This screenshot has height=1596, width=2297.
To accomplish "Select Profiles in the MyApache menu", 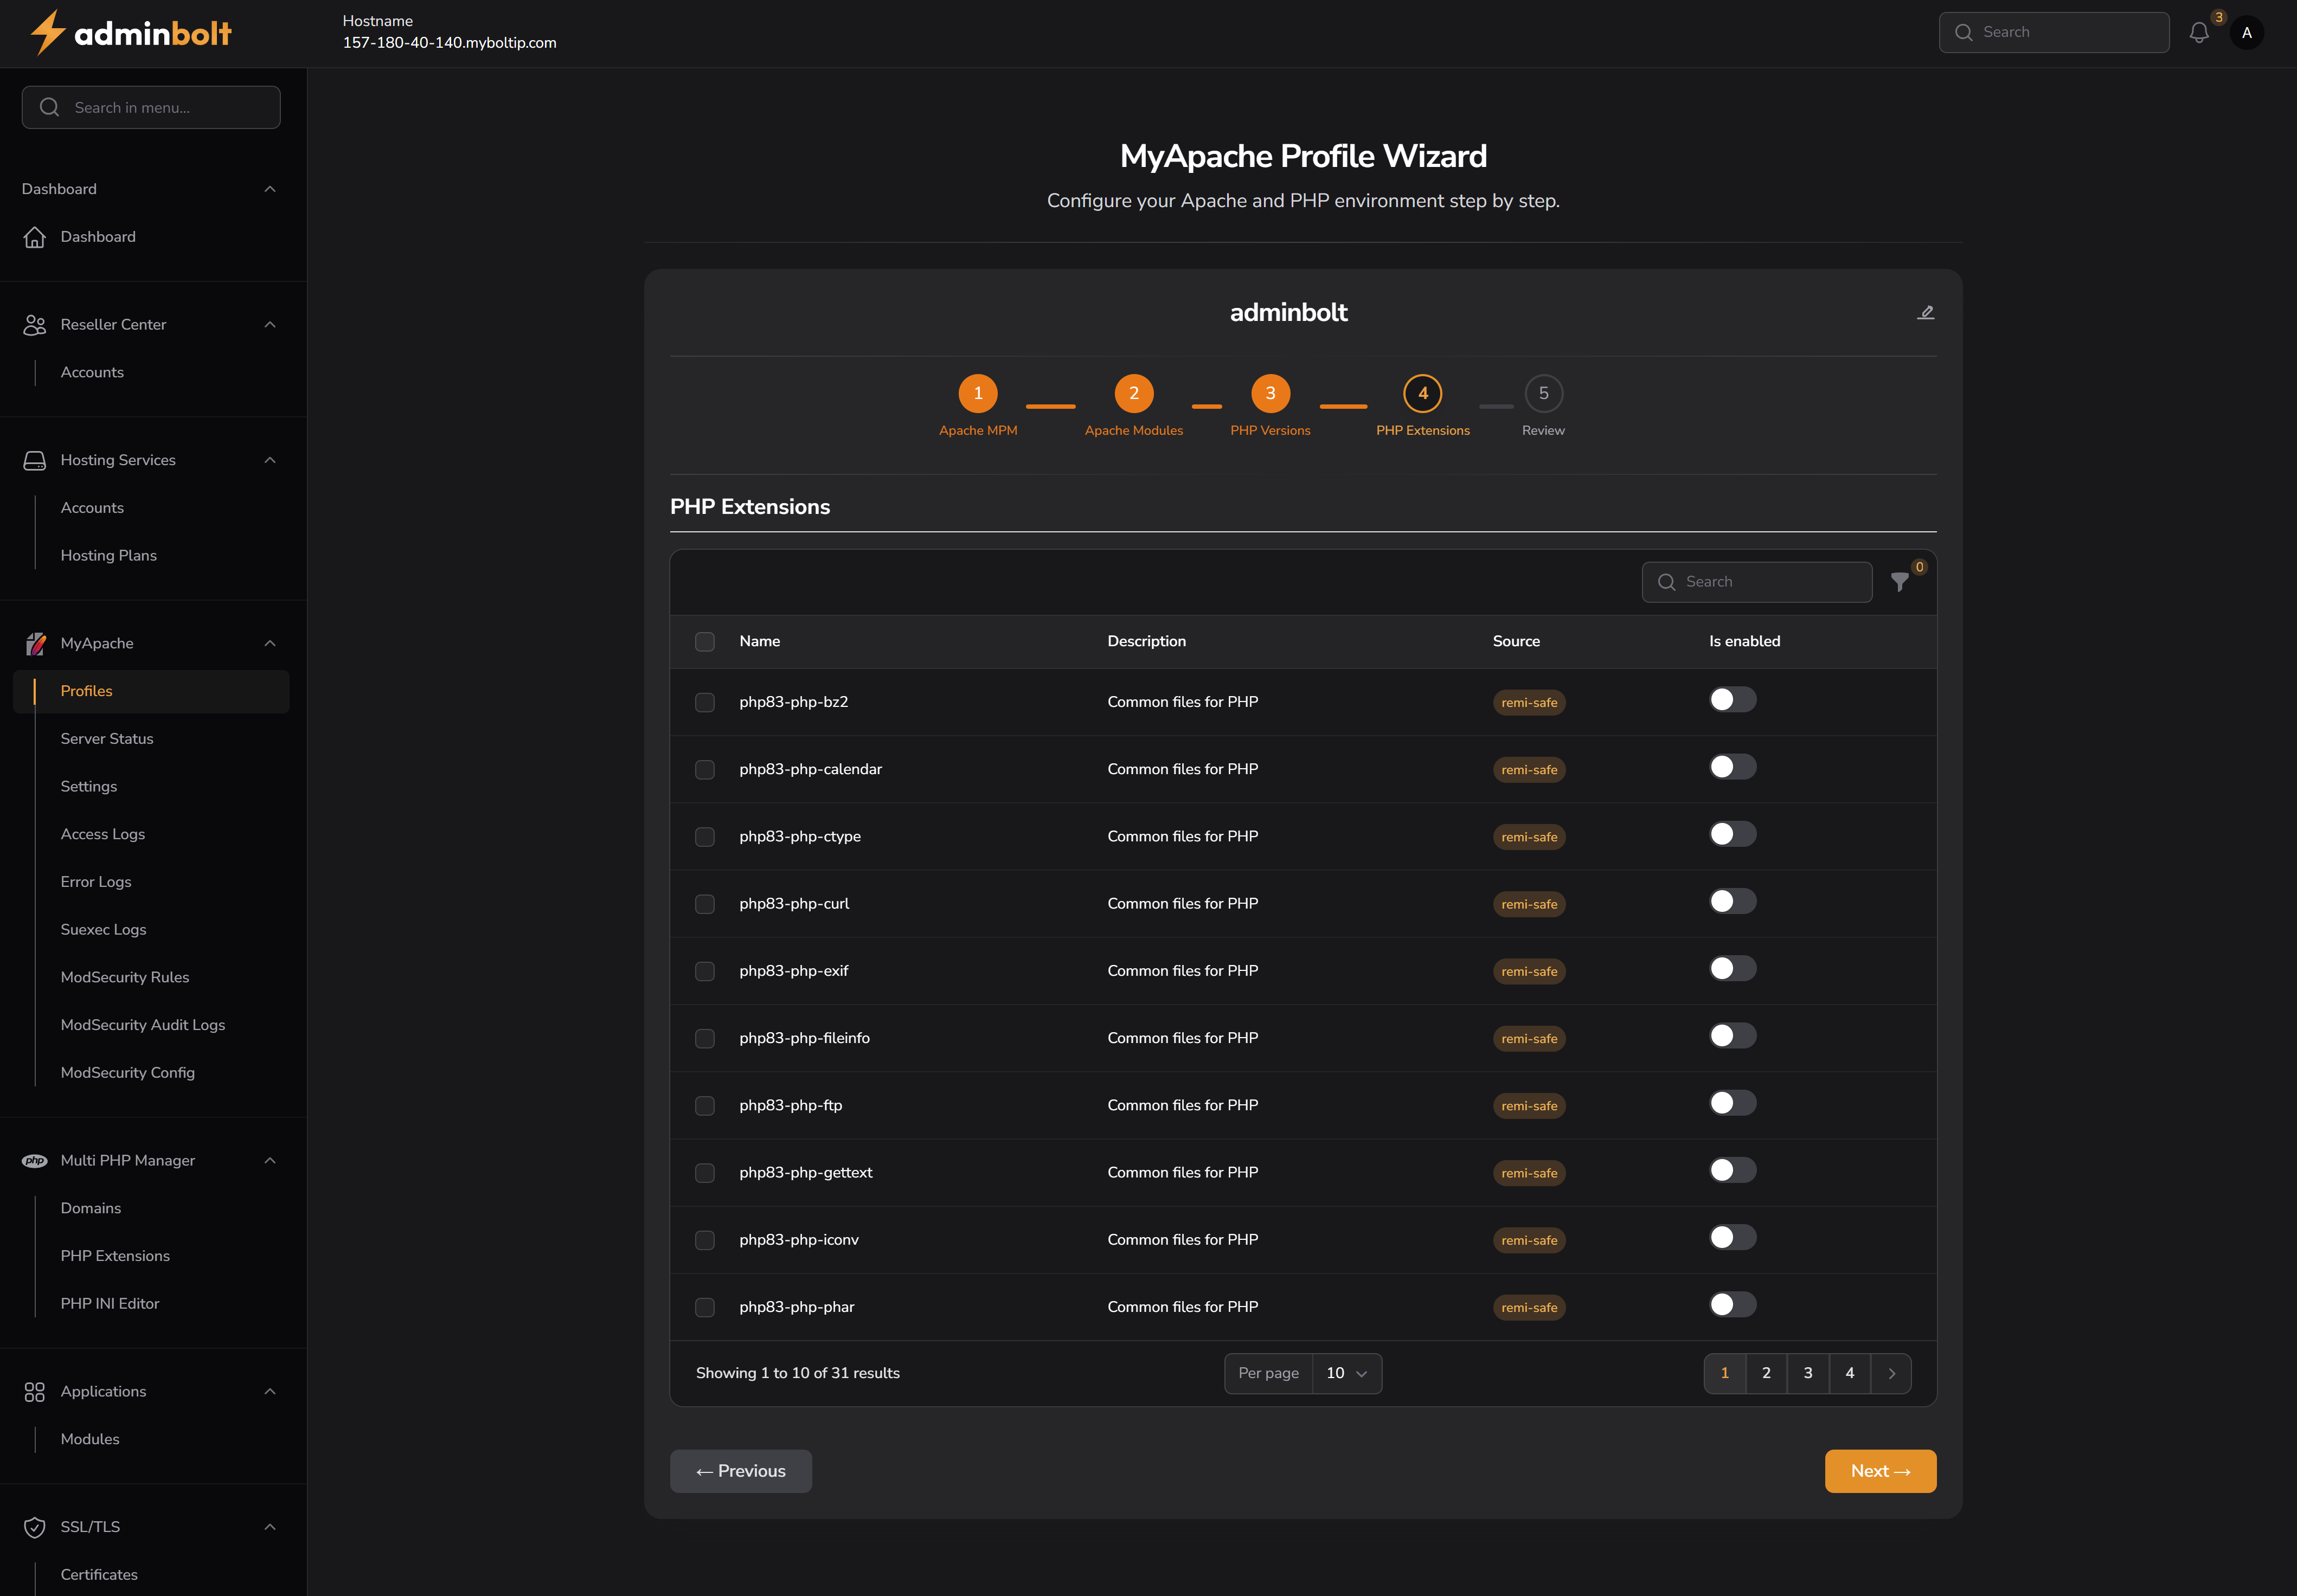I will coord(86,690).
